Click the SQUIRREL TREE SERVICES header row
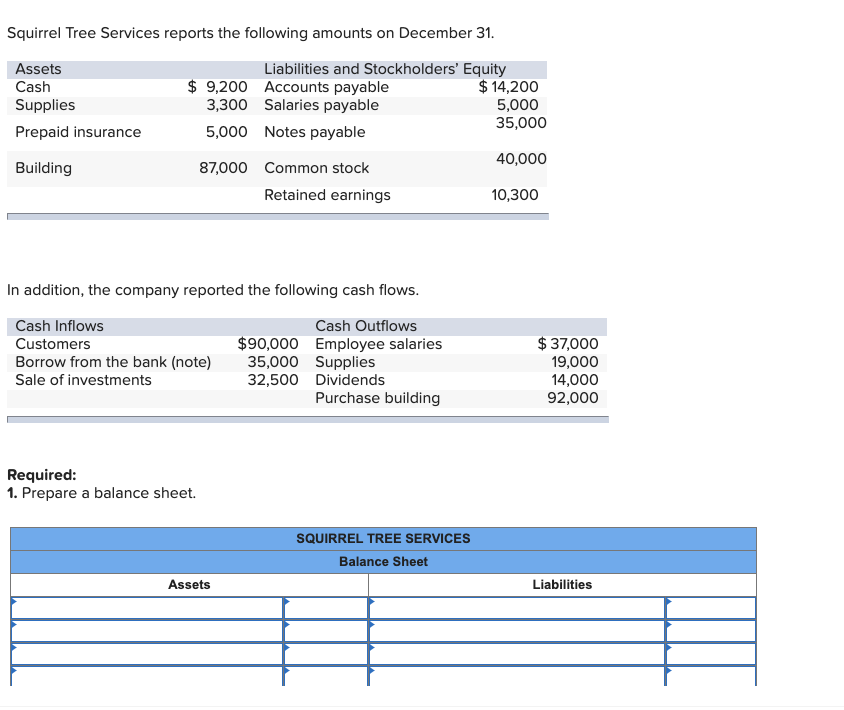This screenshot has height=710, width=844. click(383, 538)
